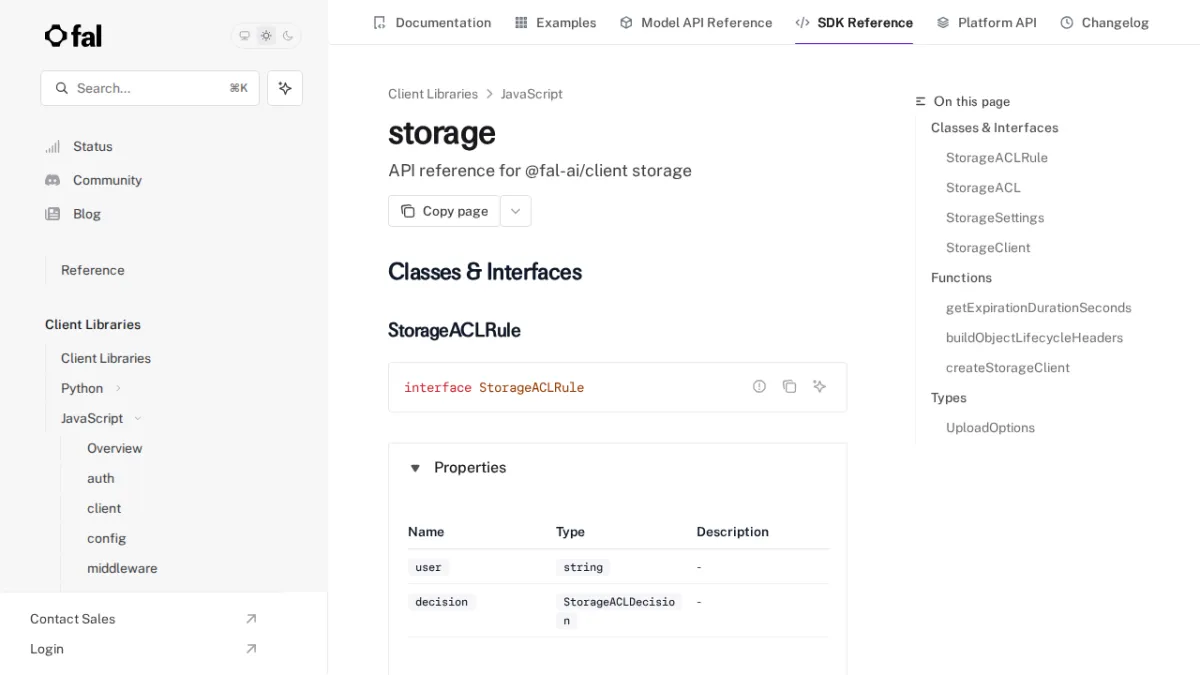Click Changelog clock icon
Viewport: 1200px width, 675px height.
[x=1067, y=22]
